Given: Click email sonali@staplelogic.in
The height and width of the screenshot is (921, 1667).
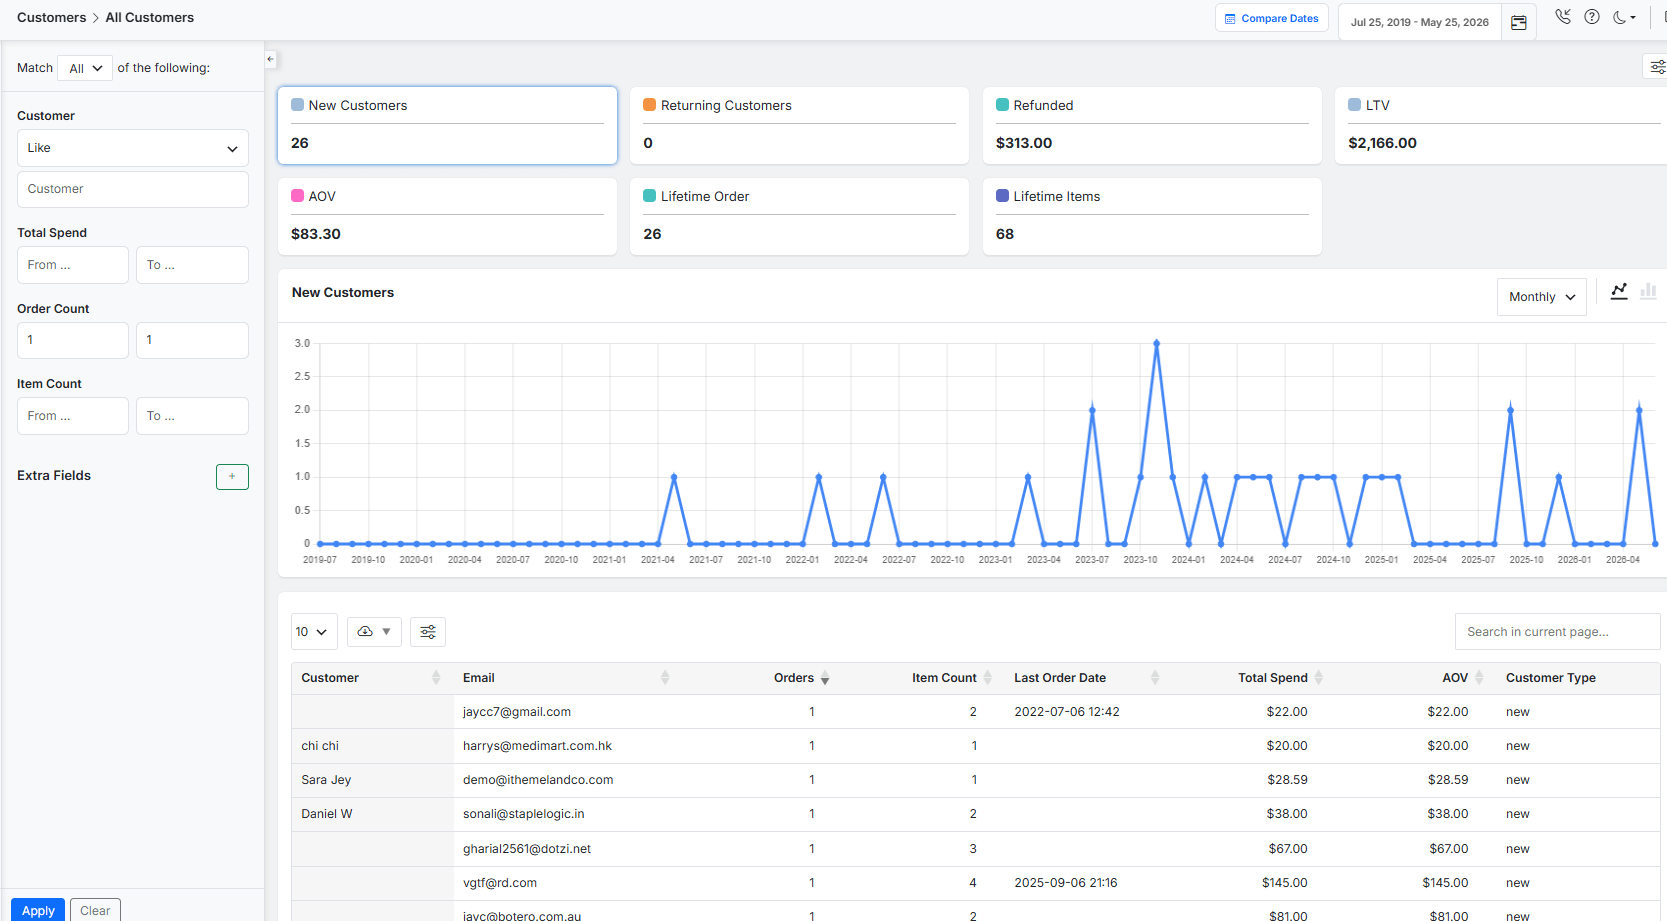Looking at the screenshot, I should pyautogui.click(x=524, y=814).
